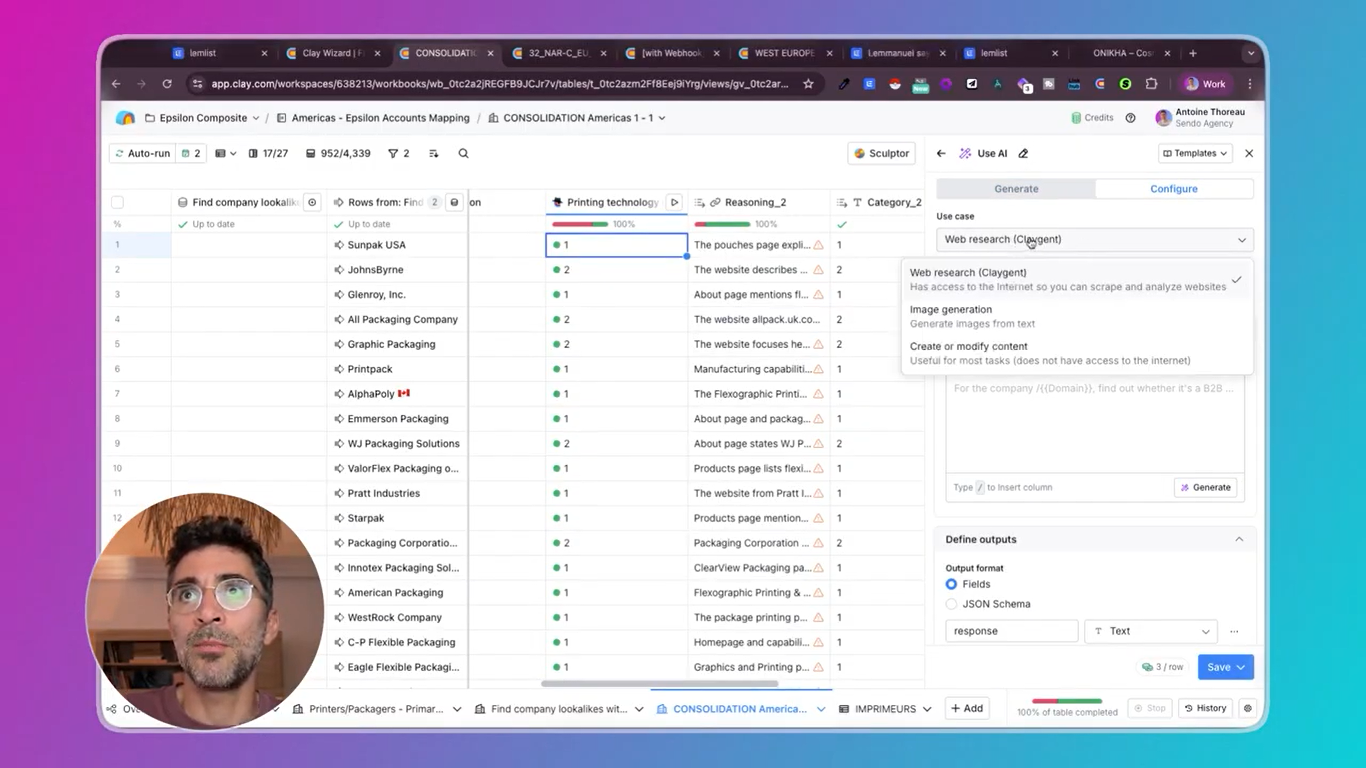Click the WestRock Company cell
This screenshot has height=768, width=1366.
pos(398,618)
